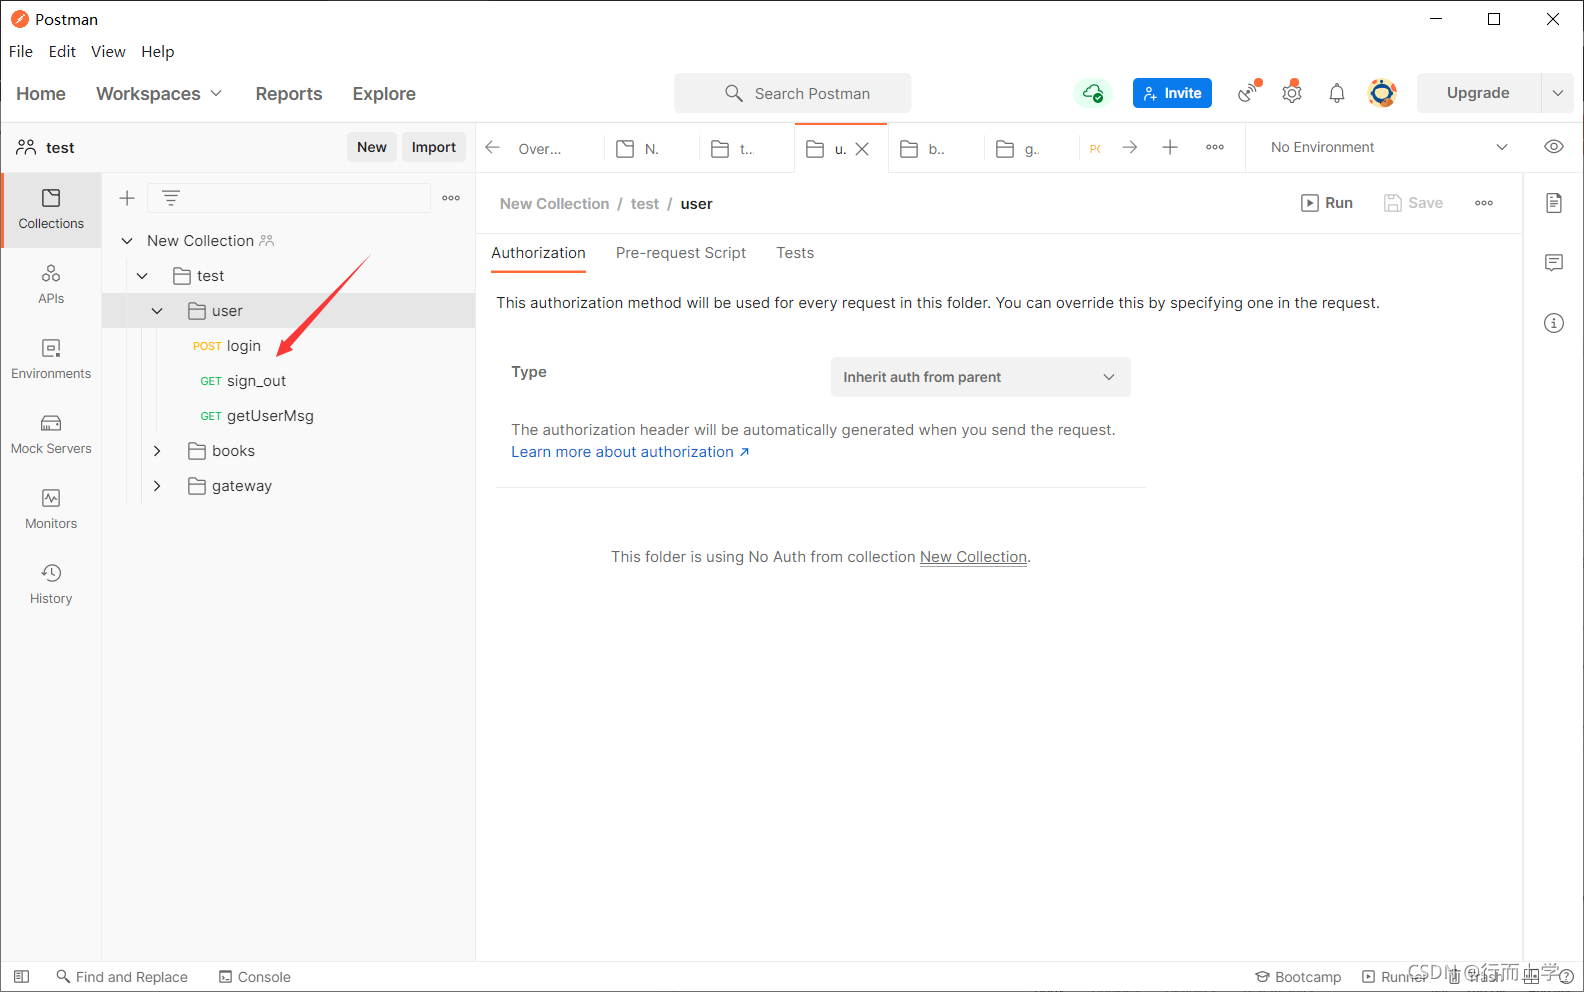Switch to the Pre-request Script tab
1584x992 pixels.
point(681,253)
